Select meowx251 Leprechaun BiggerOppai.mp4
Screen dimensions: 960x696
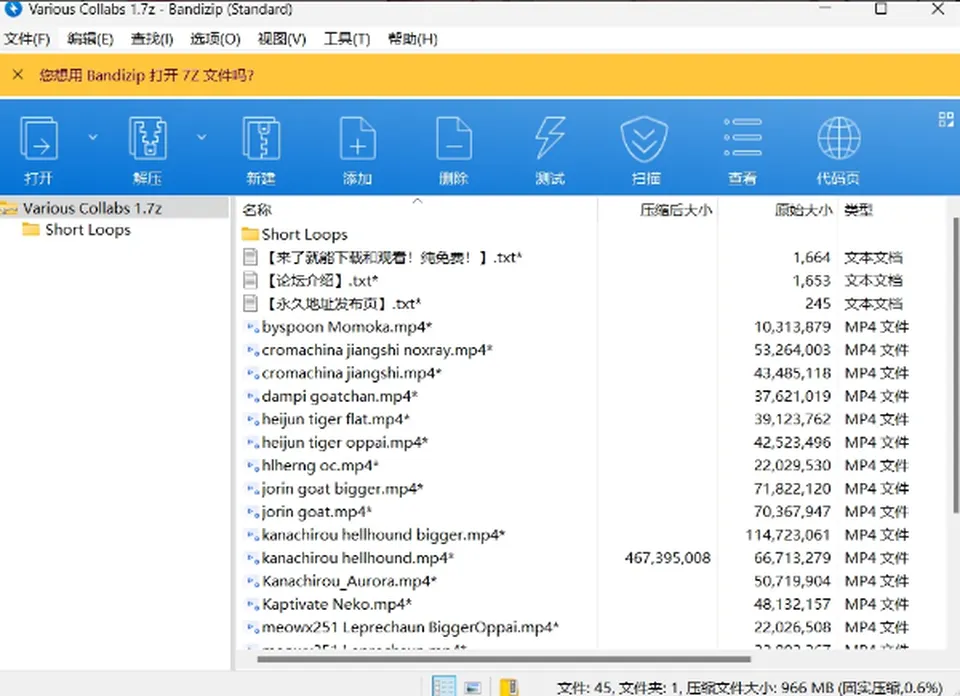410,627
